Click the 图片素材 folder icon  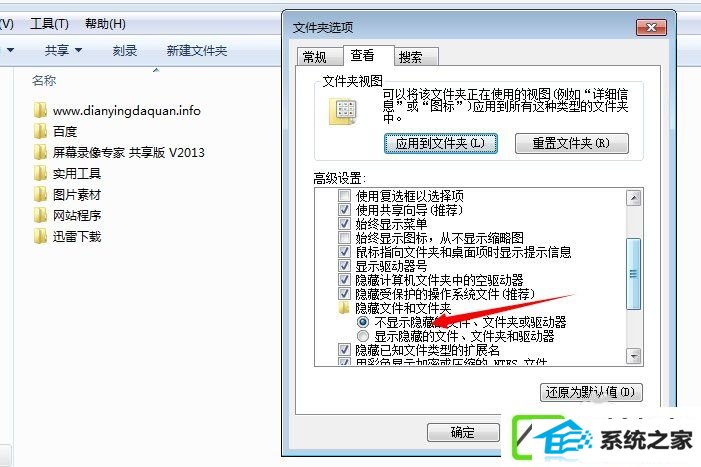[40, 194]
